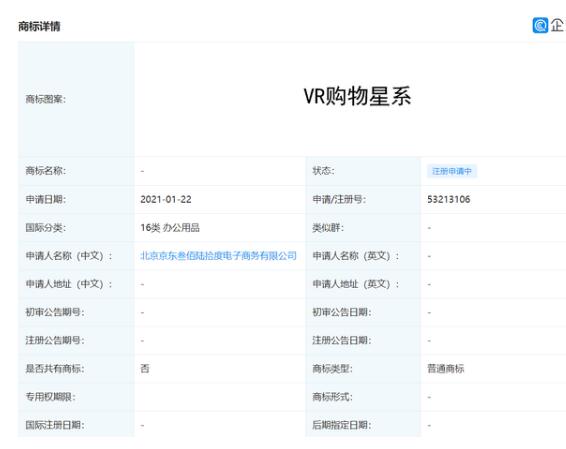Select the trademark image text VR购物星系

357,96
